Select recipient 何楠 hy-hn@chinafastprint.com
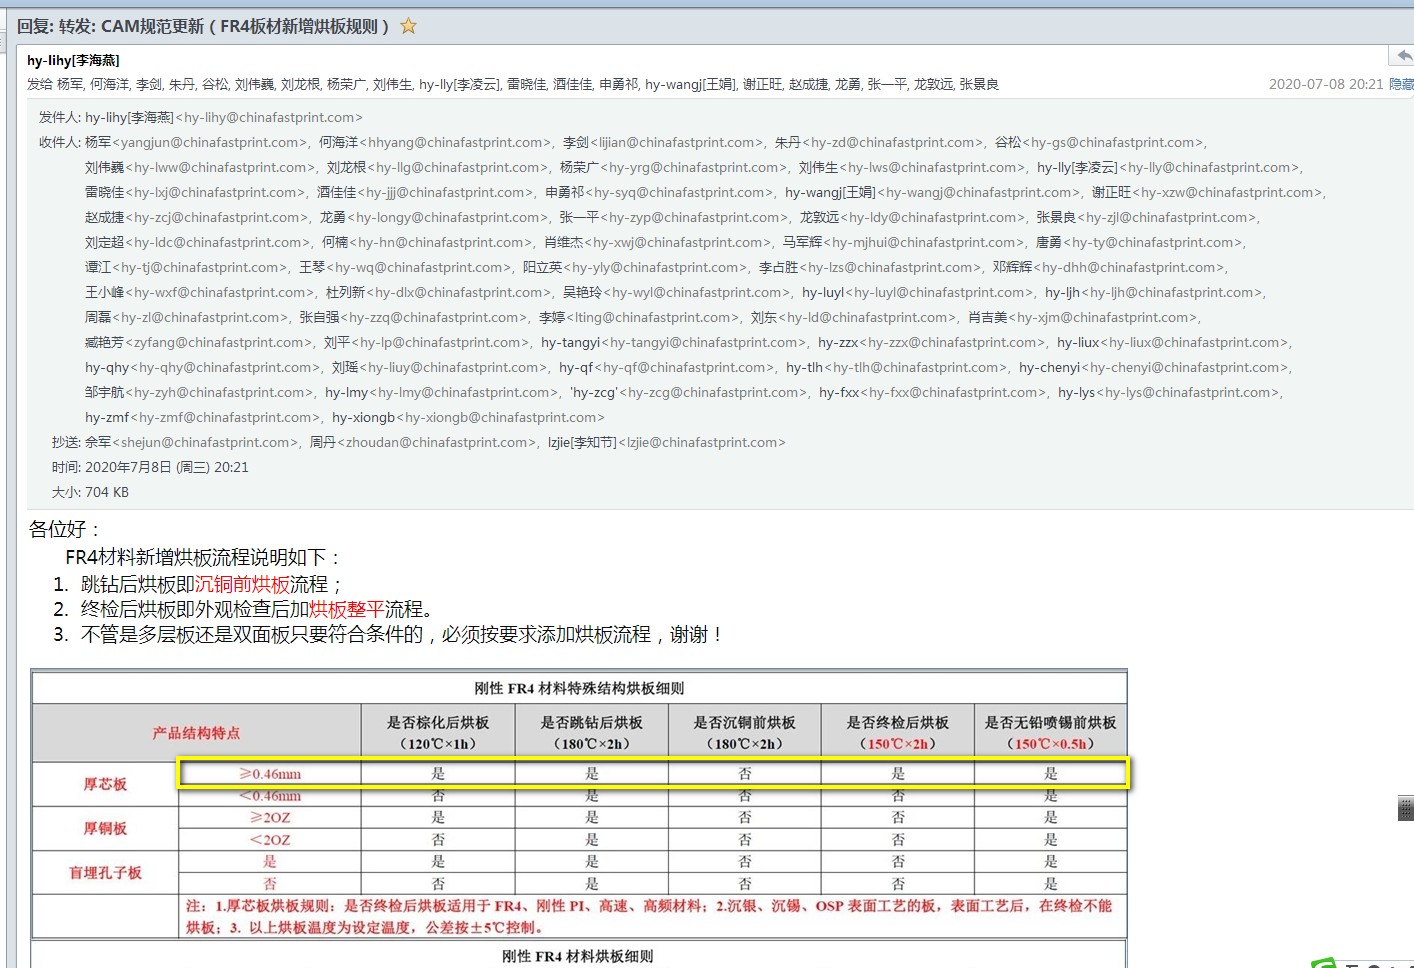The width and height of the screenshot is (1414, 968). [427, 243]
